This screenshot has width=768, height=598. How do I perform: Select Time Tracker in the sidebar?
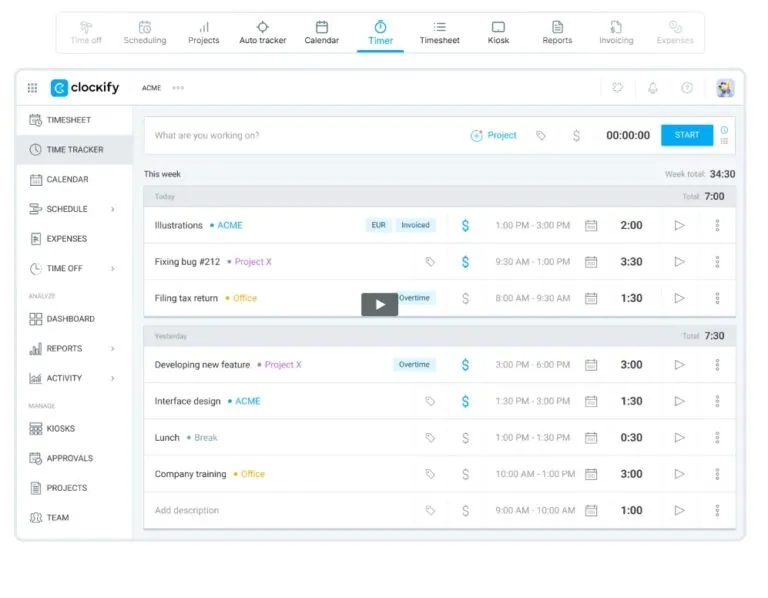click(x=74, y=149)
